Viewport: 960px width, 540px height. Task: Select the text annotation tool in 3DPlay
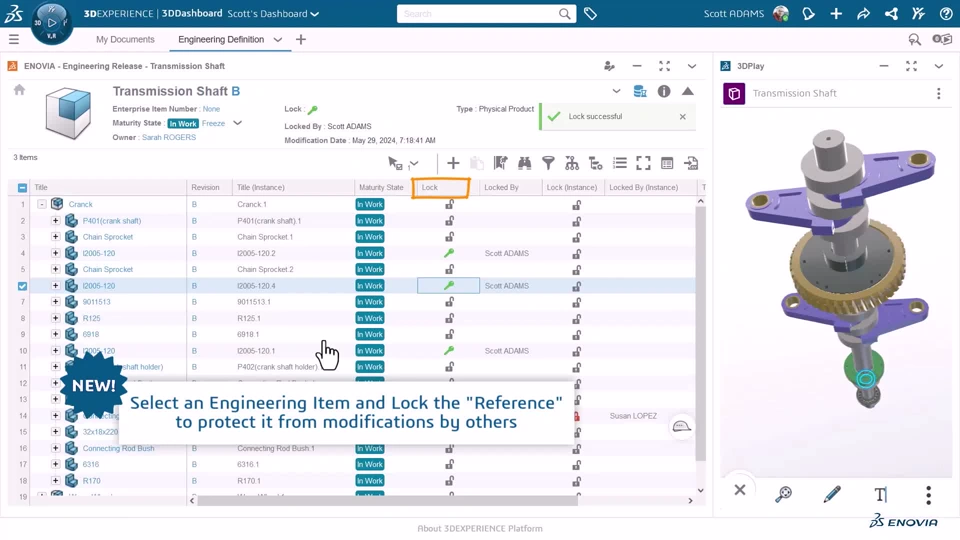click(x=880, y=493)
